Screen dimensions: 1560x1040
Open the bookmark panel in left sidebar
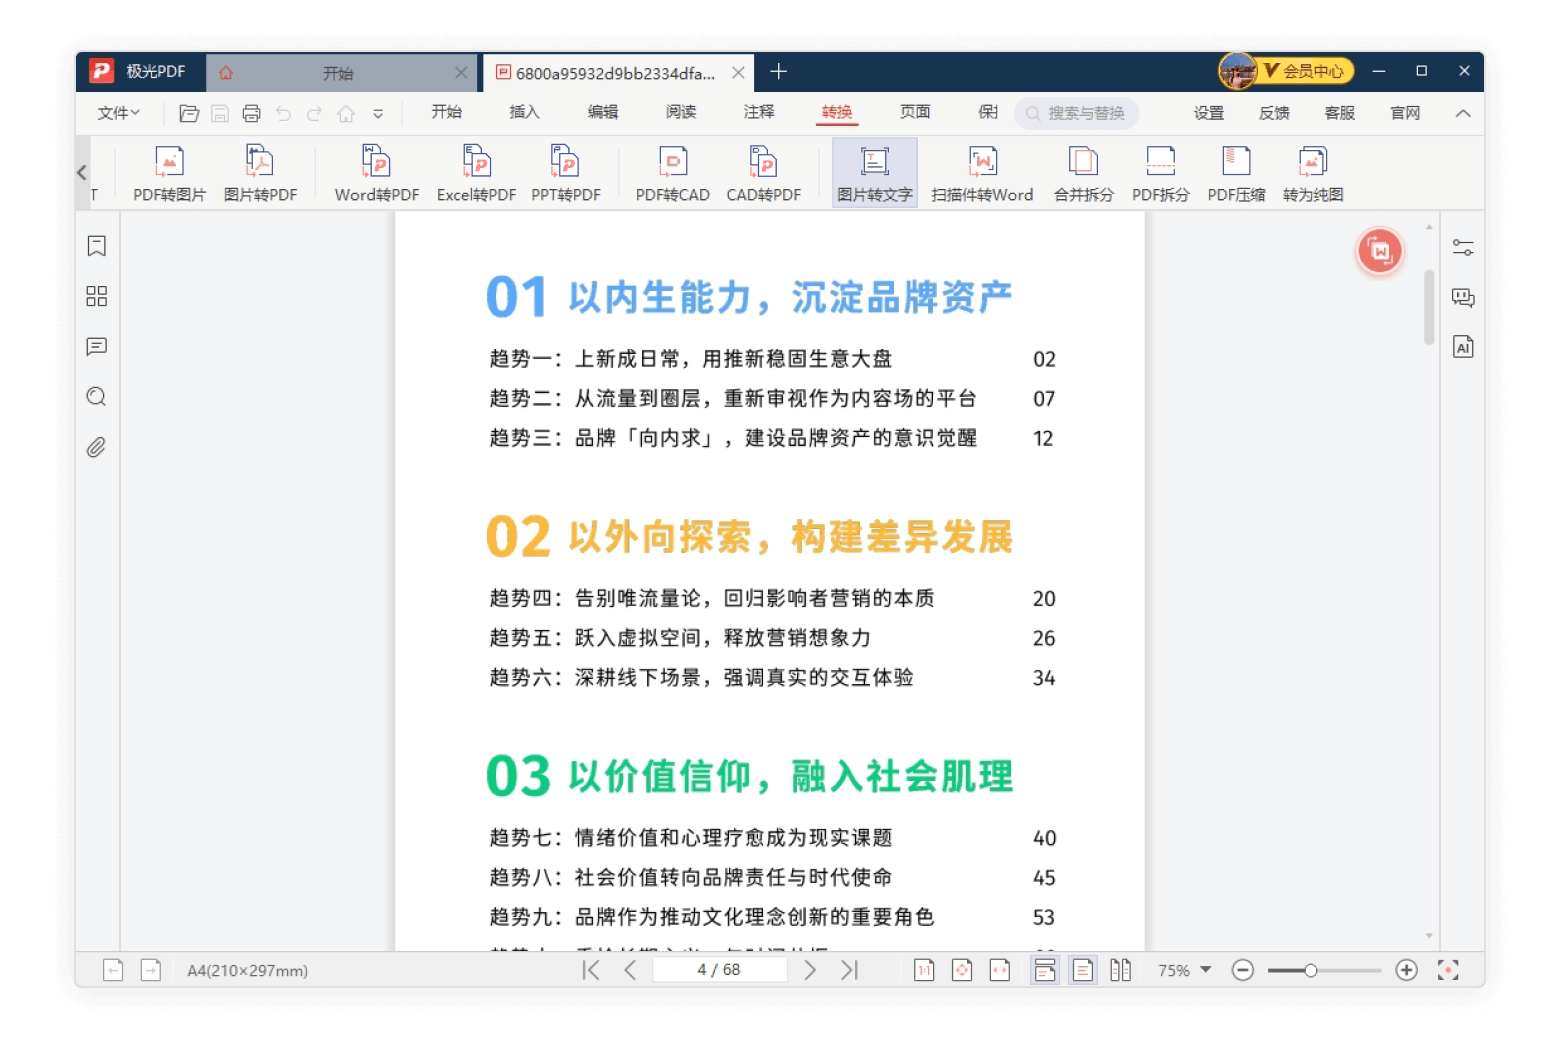click(x=97, y=246)
